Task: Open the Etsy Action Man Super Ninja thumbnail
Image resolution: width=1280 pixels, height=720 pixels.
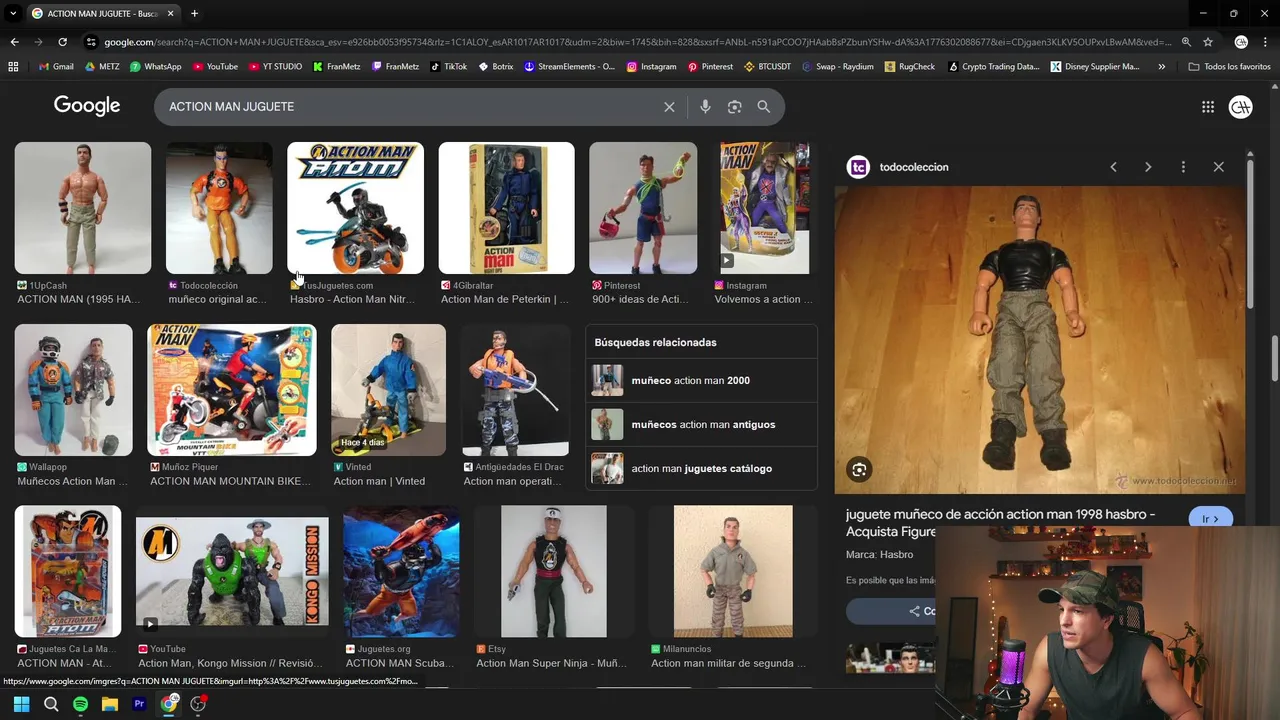Action: tap(553, 572)
